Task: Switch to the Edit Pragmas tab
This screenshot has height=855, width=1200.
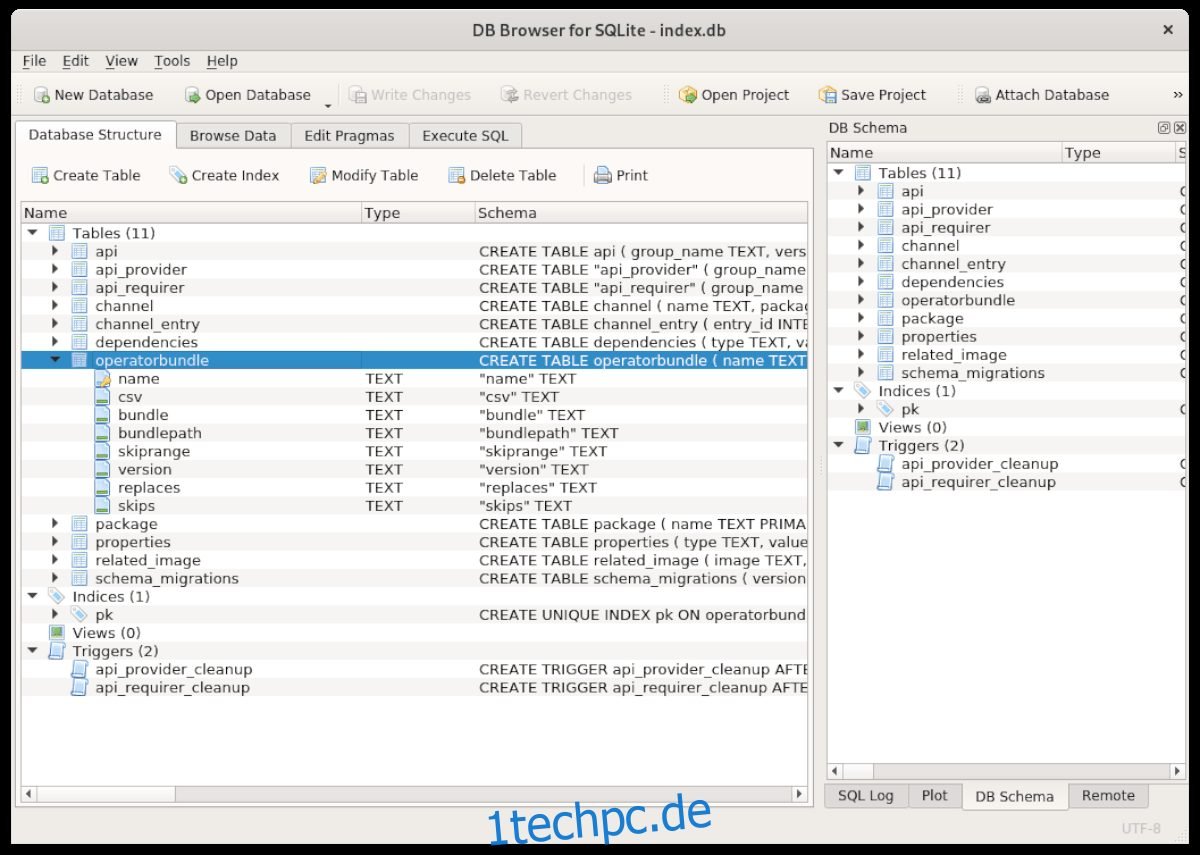Action: click(x=349, y=136)
